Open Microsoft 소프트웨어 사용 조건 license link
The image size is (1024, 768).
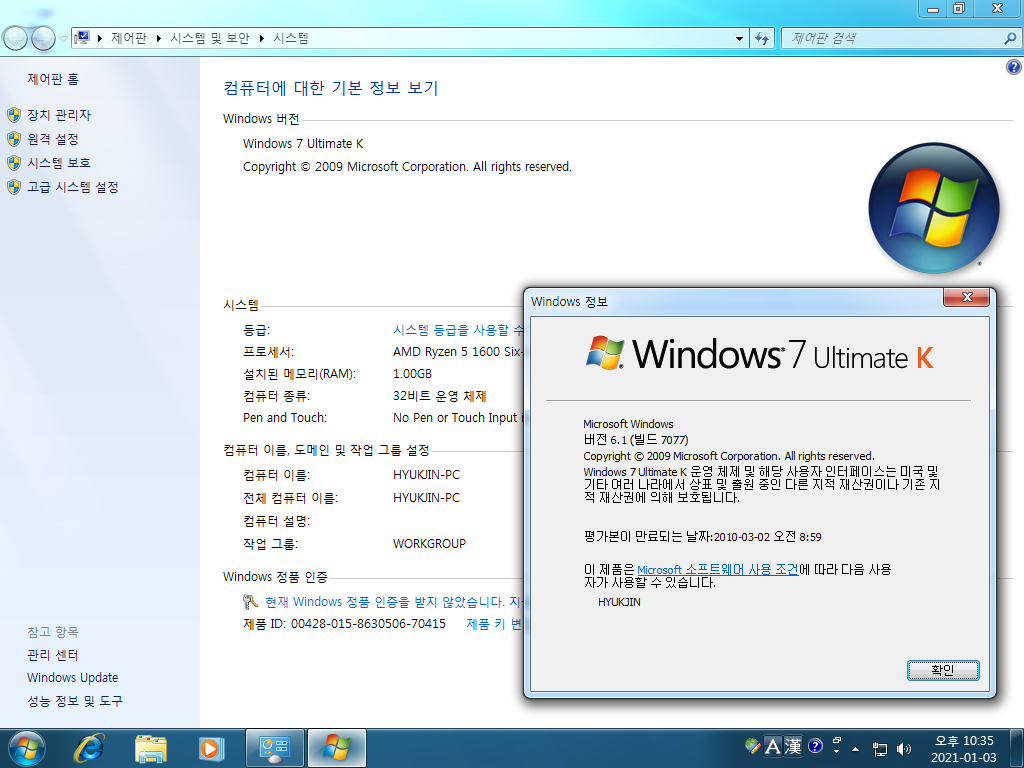point(718,569)
